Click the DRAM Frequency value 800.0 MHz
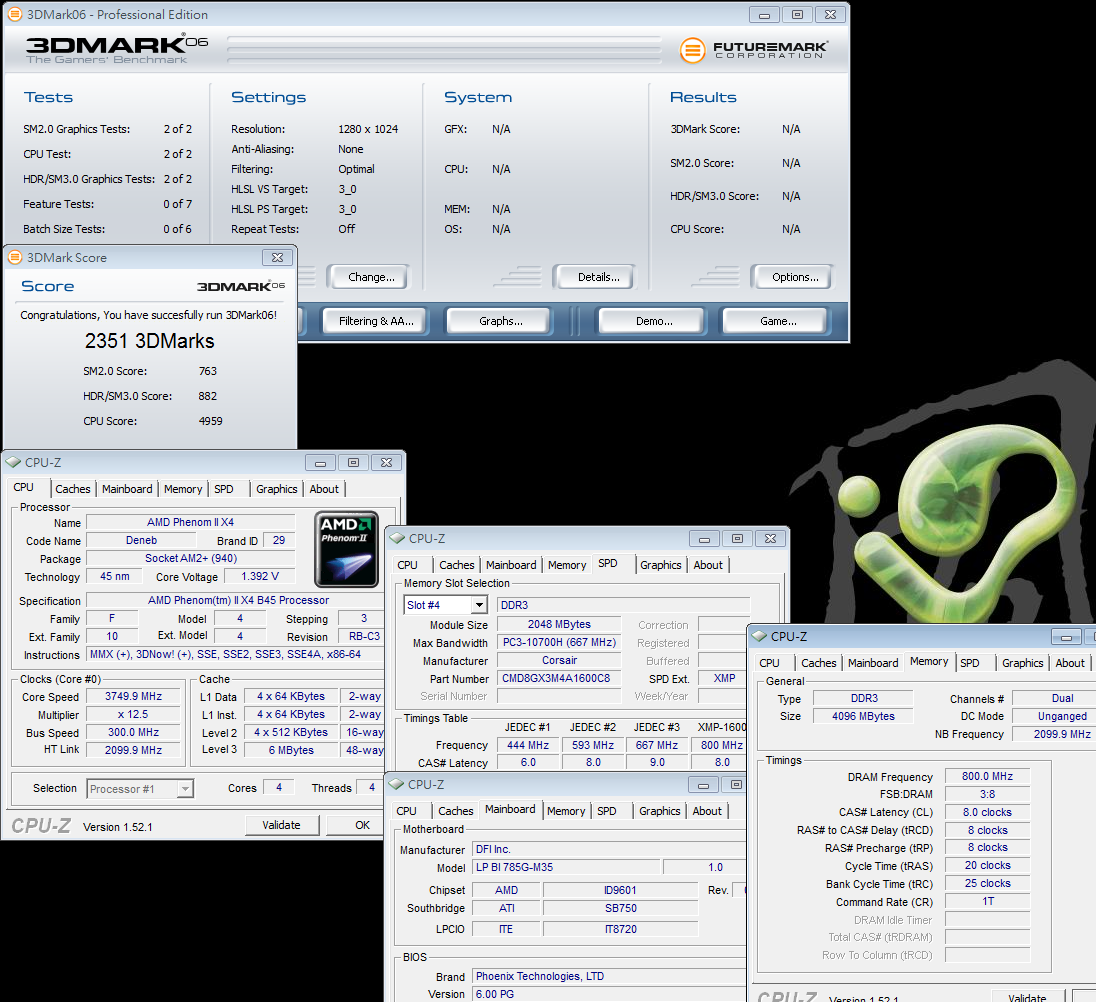The height and width of the screenshot is (1002, 1096). [x=987, y=776]
